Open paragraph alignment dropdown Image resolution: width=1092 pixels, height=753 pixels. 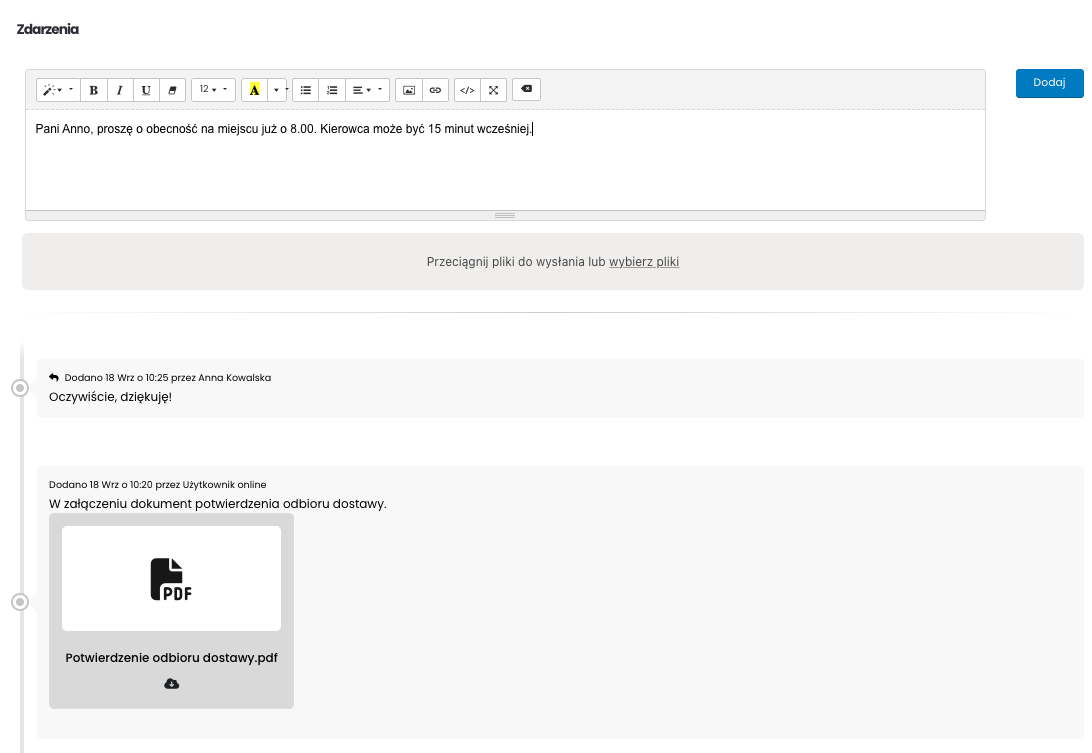coord(367,90)
